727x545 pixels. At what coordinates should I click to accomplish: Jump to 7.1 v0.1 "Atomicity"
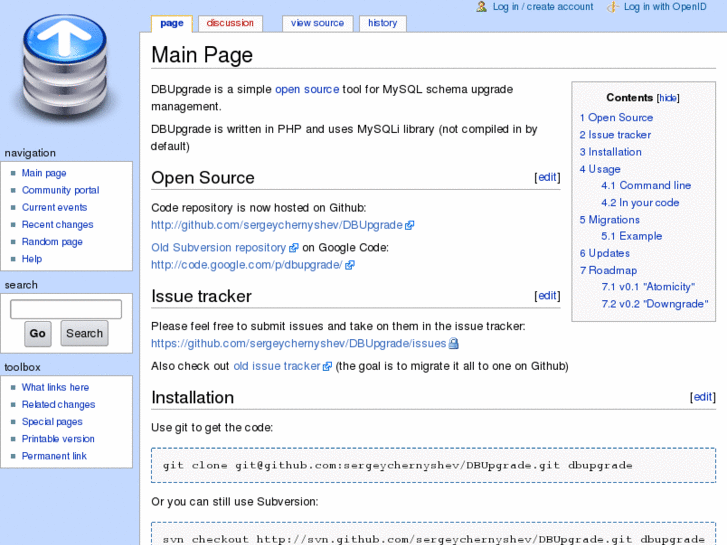[x=648, y=287]
